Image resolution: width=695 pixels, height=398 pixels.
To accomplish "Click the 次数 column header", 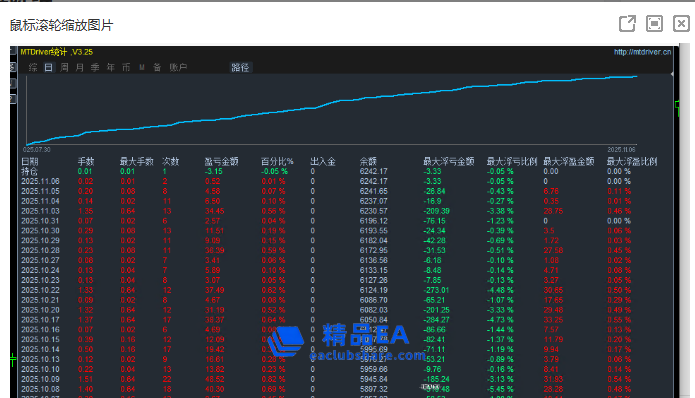I will click(x=170, y=161).
